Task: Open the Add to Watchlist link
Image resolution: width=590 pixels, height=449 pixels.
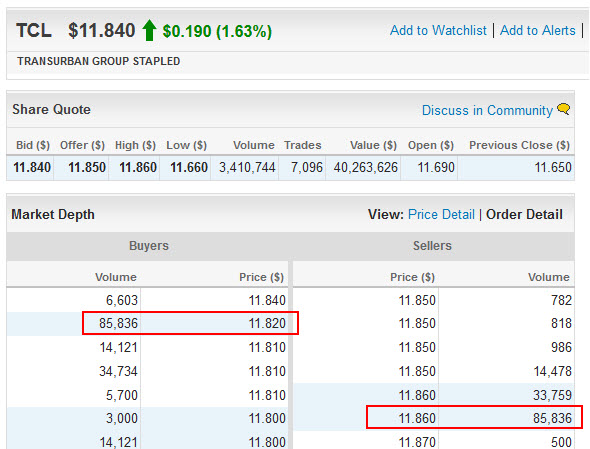Action: (x=438, y=30)
